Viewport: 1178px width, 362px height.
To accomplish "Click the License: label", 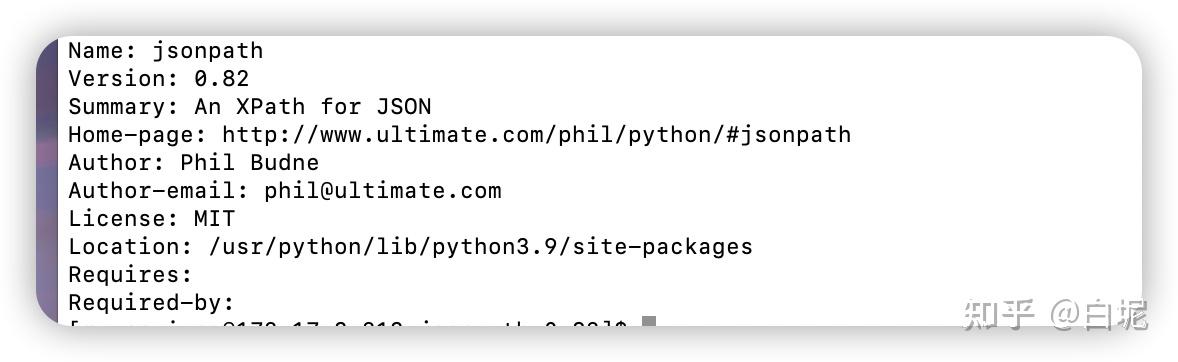I will (124, 219).
